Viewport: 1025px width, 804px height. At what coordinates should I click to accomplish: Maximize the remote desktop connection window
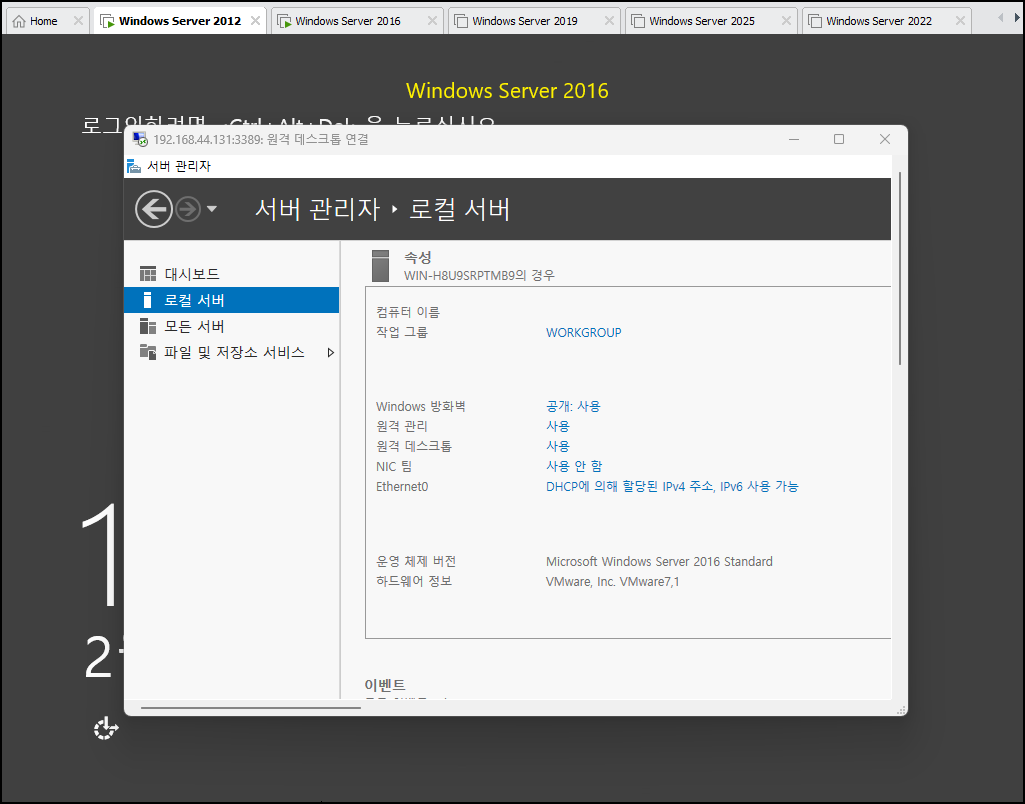[x=839, y=139]
